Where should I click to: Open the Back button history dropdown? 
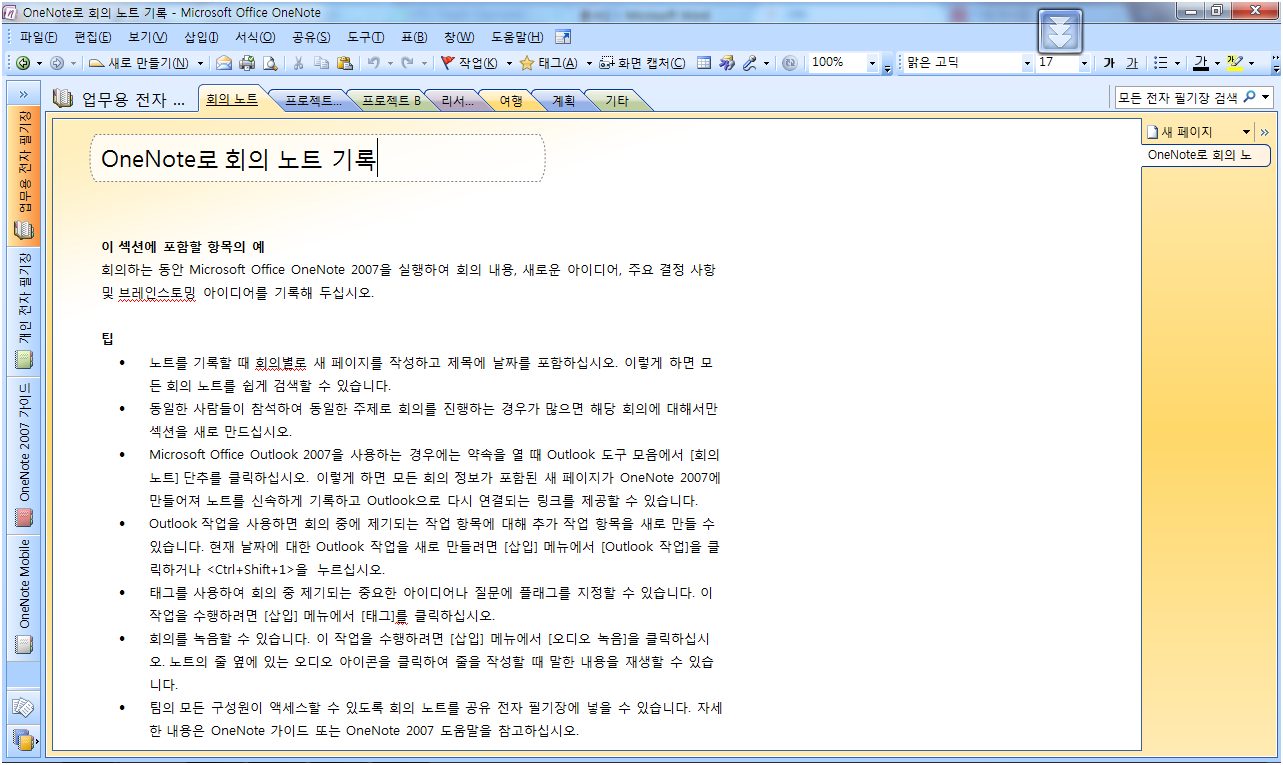pyautogui.click(x=39, y=63)
